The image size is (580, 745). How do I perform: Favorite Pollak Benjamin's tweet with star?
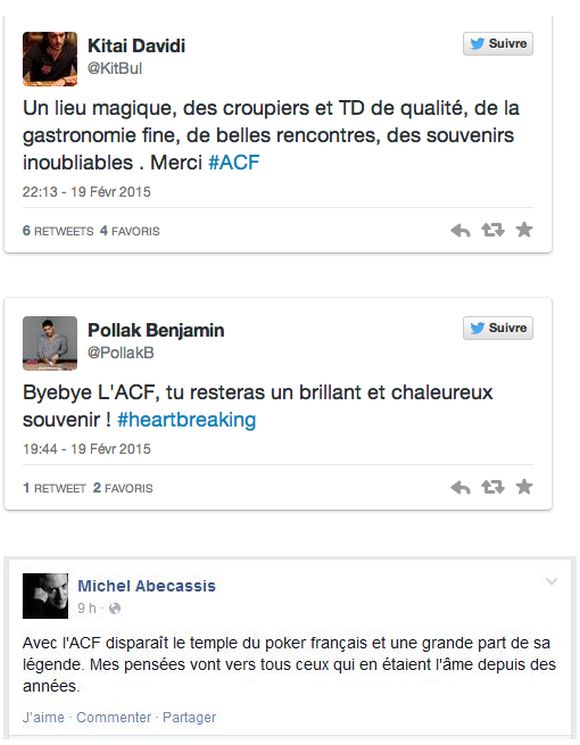[524, 487]
